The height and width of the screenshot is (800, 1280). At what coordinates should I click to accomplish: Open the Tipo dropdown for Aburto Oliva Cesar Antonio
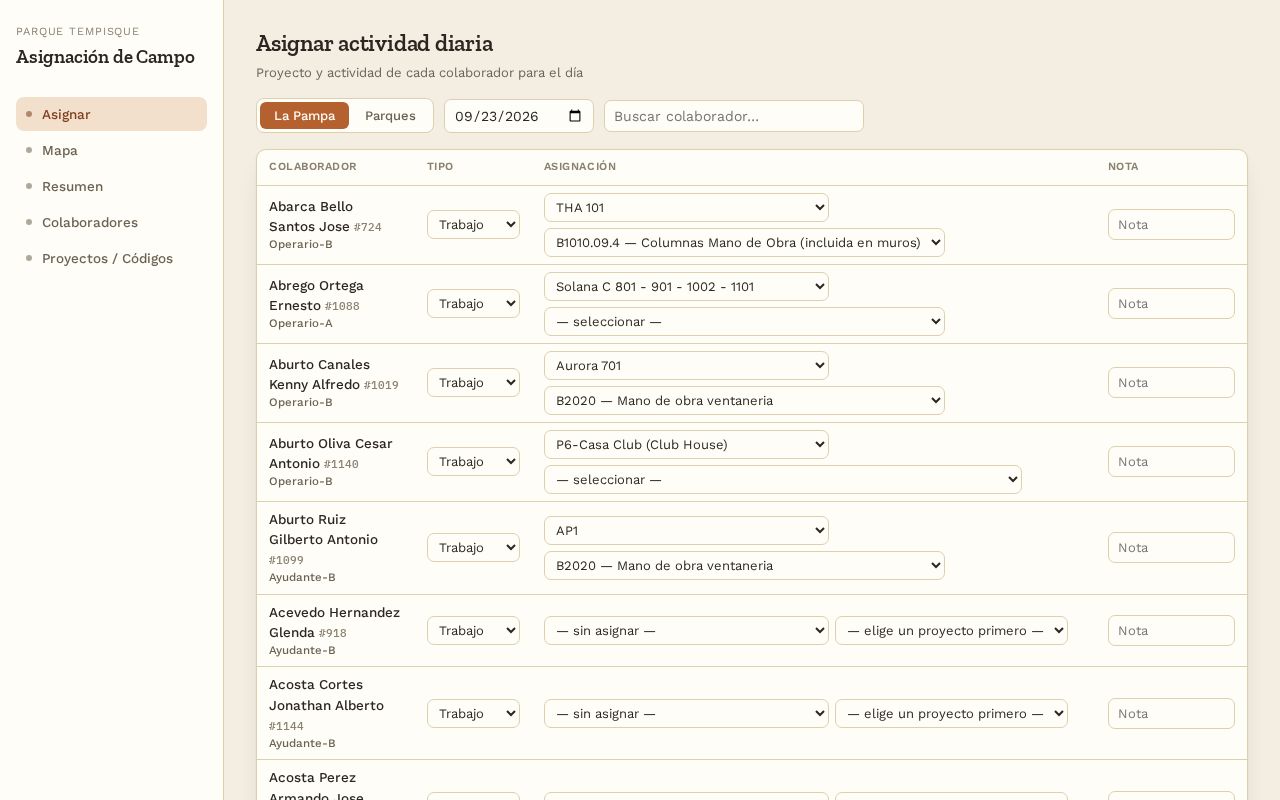point(473,462)
